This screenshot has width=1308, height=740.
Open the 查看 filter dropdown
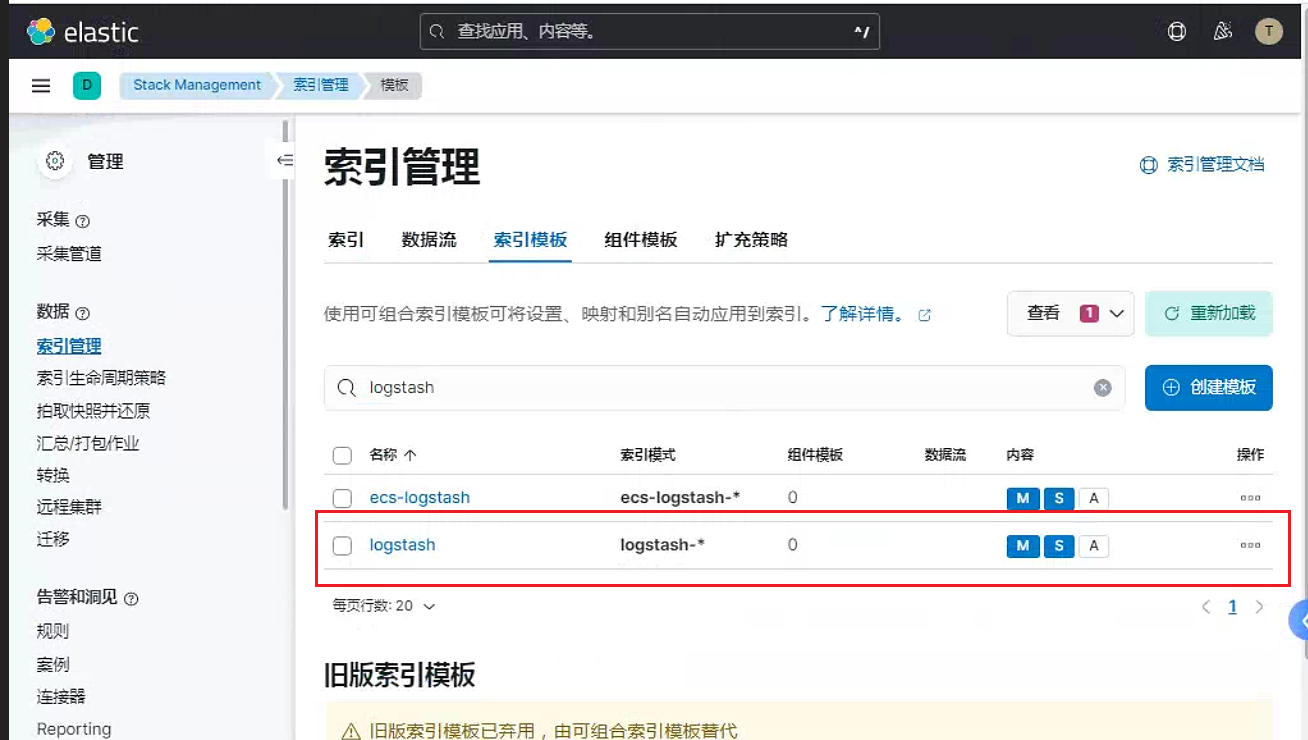click(1070, 314)
